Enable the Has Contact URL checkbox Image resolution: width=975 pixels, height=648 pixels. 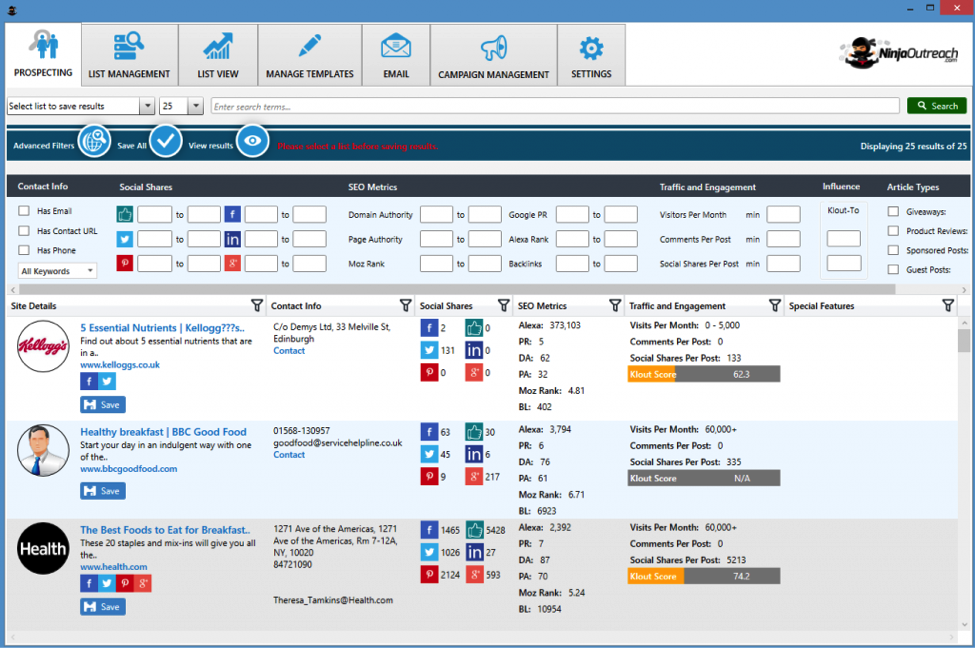tap(24, 231)
